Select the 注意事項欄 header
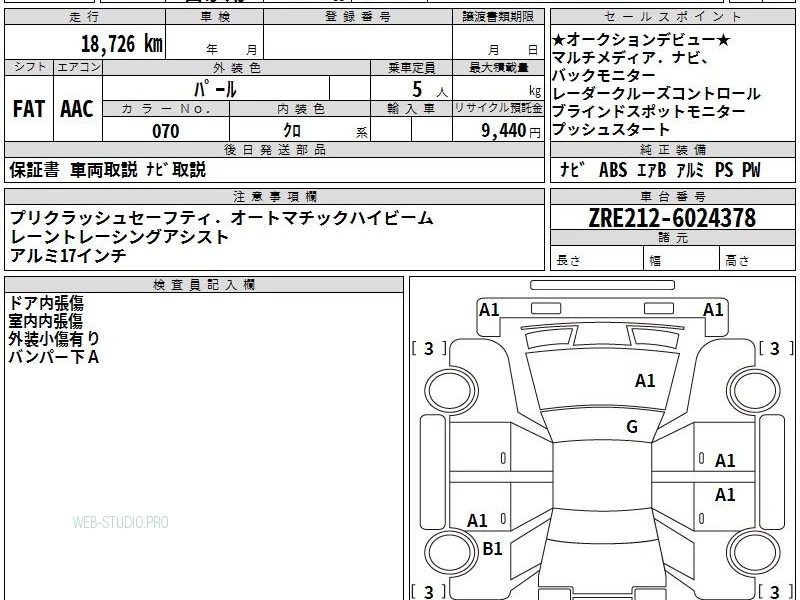This screenshot has height=600, width=800. (x=274, y=197)
